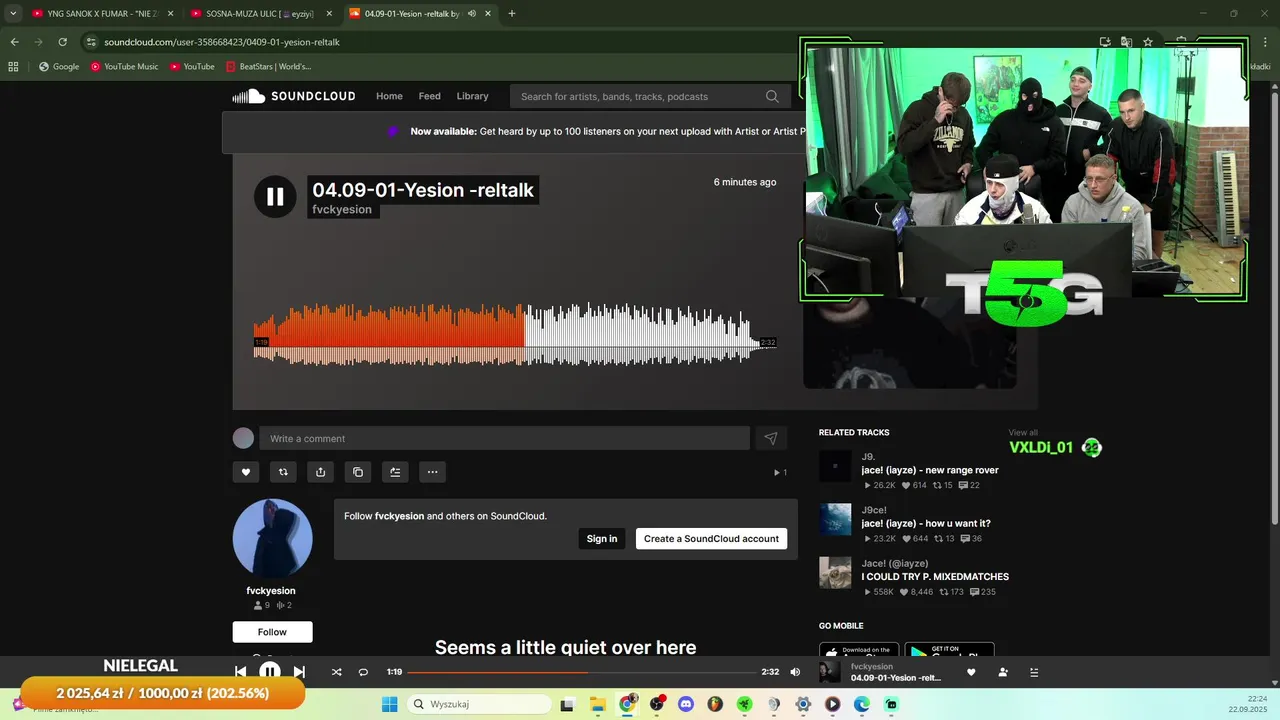
Task: Open fvckyesion profile avatar
Action: 272,538
